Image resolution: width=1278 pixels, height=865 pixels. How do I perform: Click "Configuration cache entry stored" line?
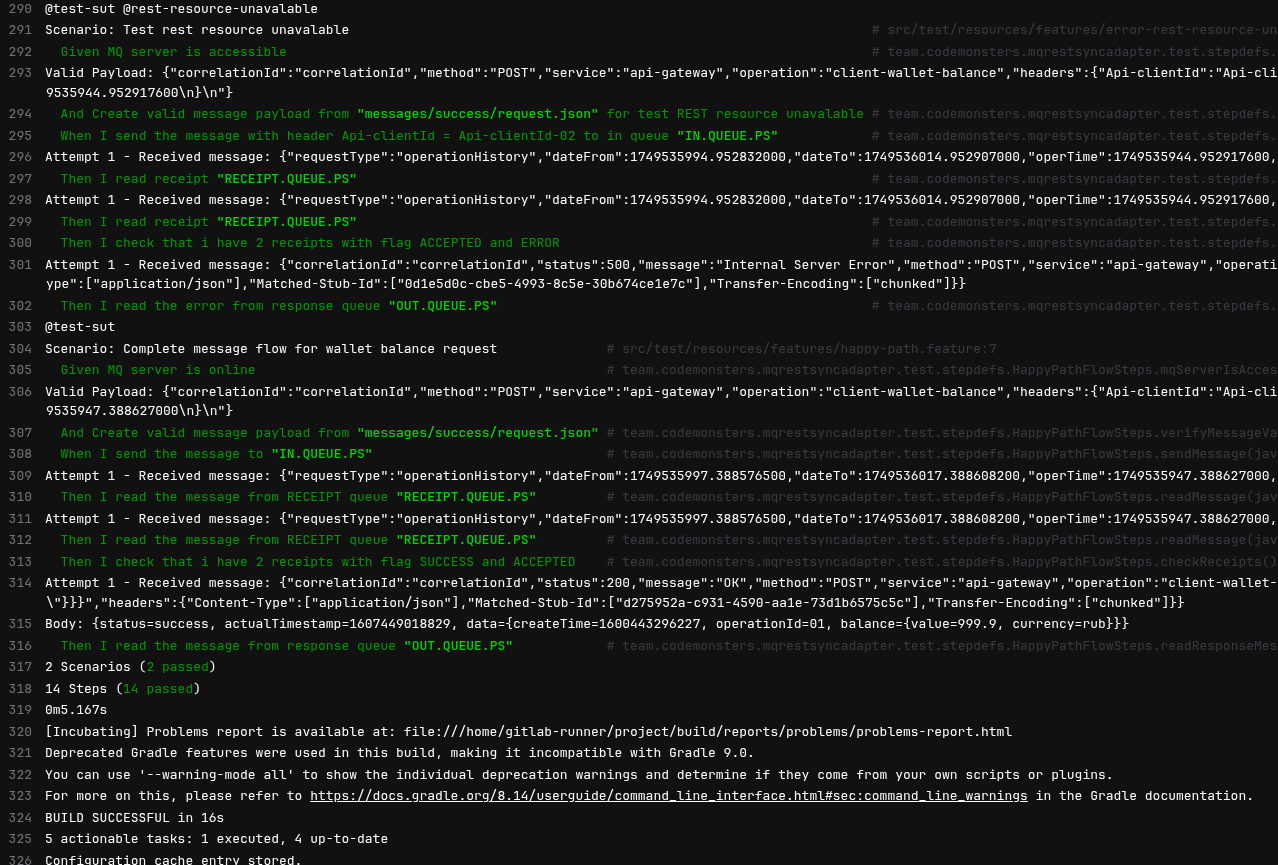point(173,860)
